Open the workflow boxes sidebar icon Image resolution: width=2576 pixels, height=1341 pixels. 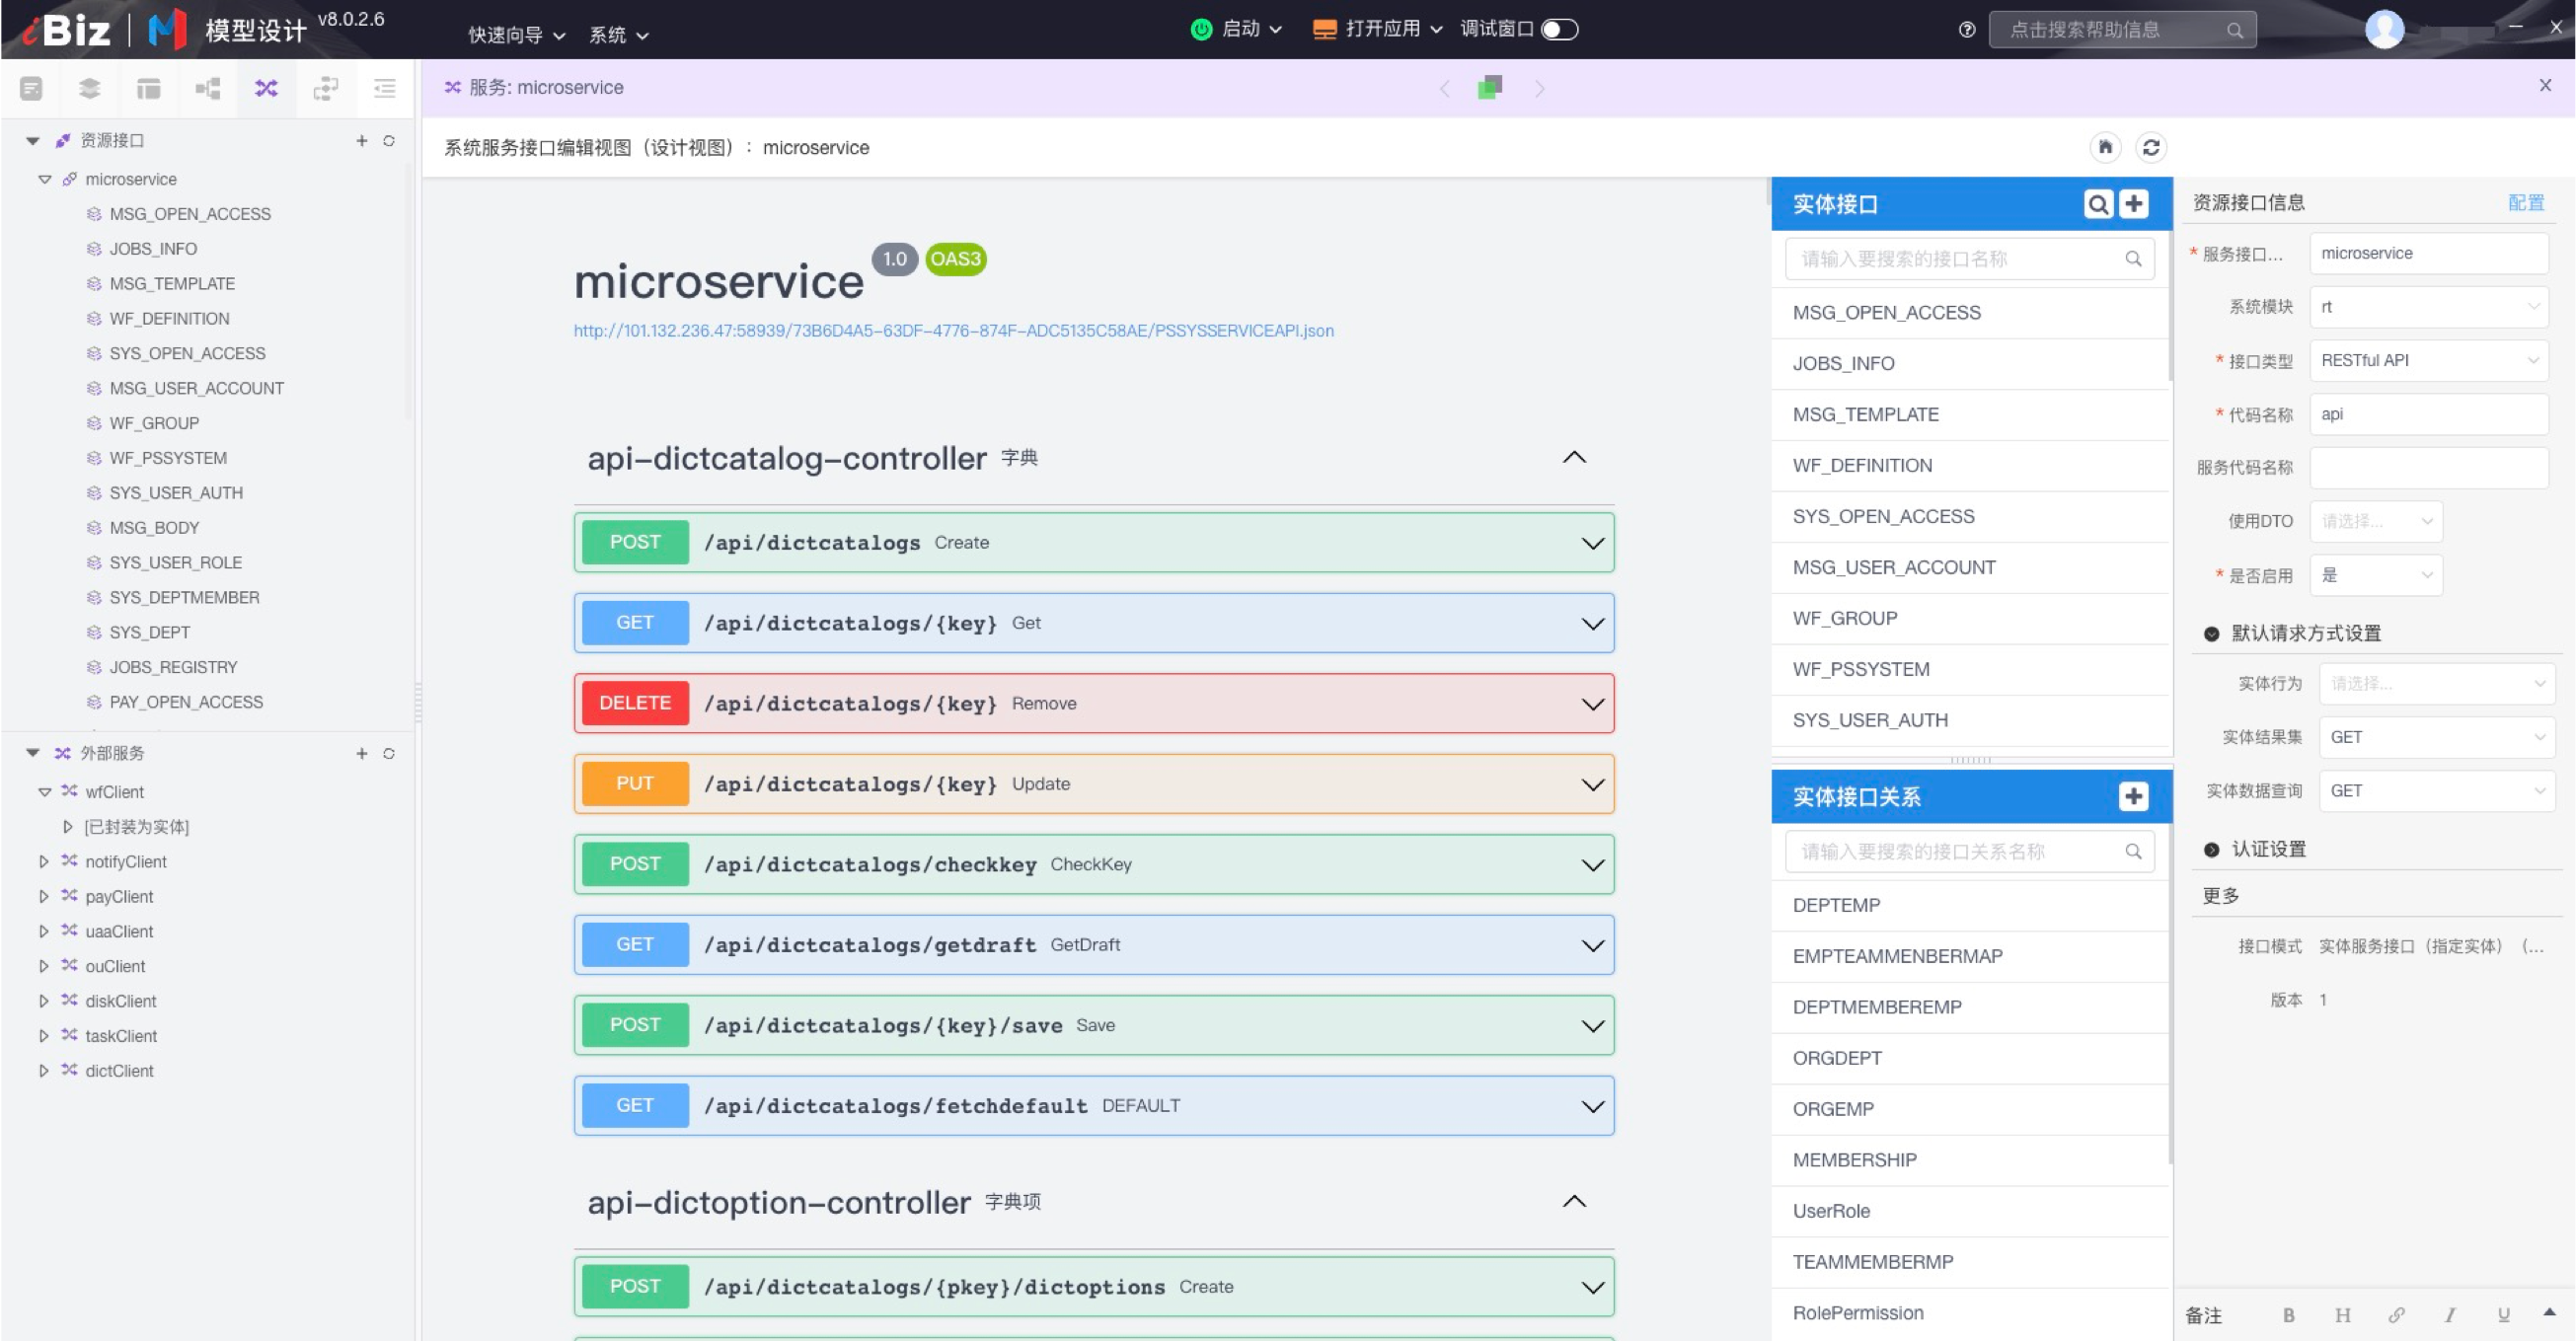326,89
